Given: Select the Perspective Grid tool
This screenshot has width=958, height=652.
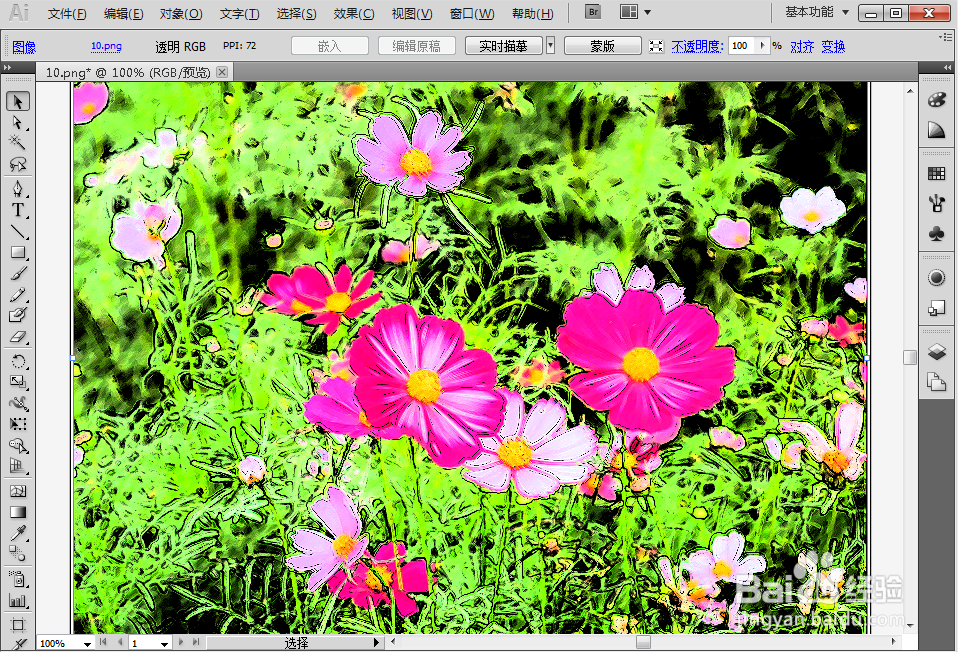Looking at the screenshot, I should coord(18,467).
